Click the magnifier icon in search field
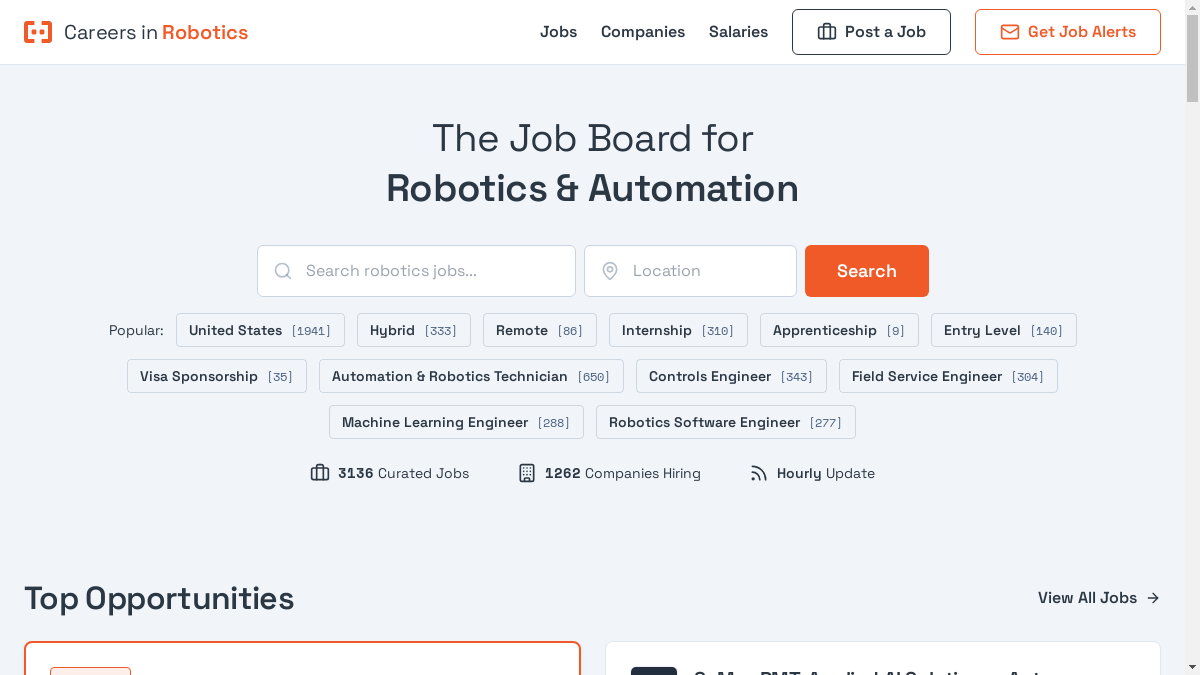The image size is (1200, 675). (283, 271)
